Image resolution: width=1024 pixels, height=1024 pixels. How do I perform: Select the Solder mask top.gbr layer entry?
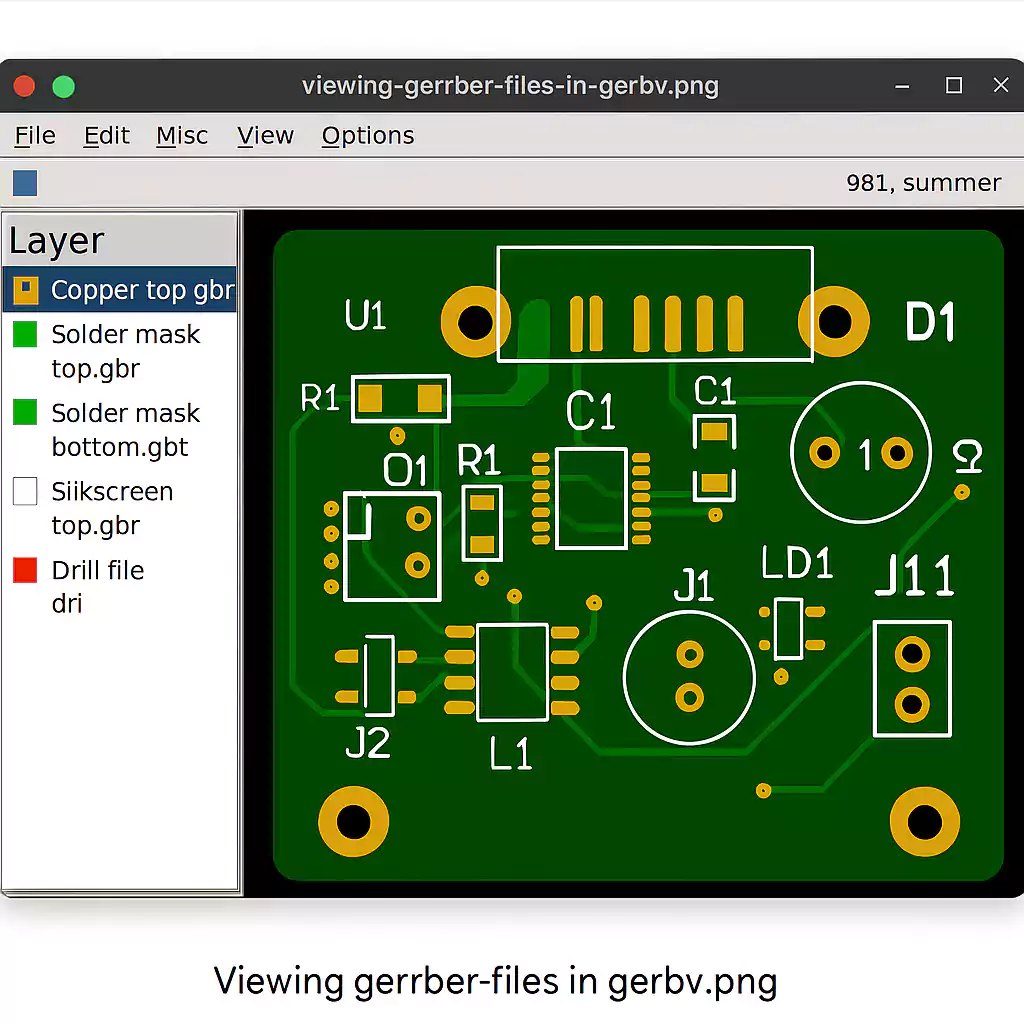click(x=125, y=351)
